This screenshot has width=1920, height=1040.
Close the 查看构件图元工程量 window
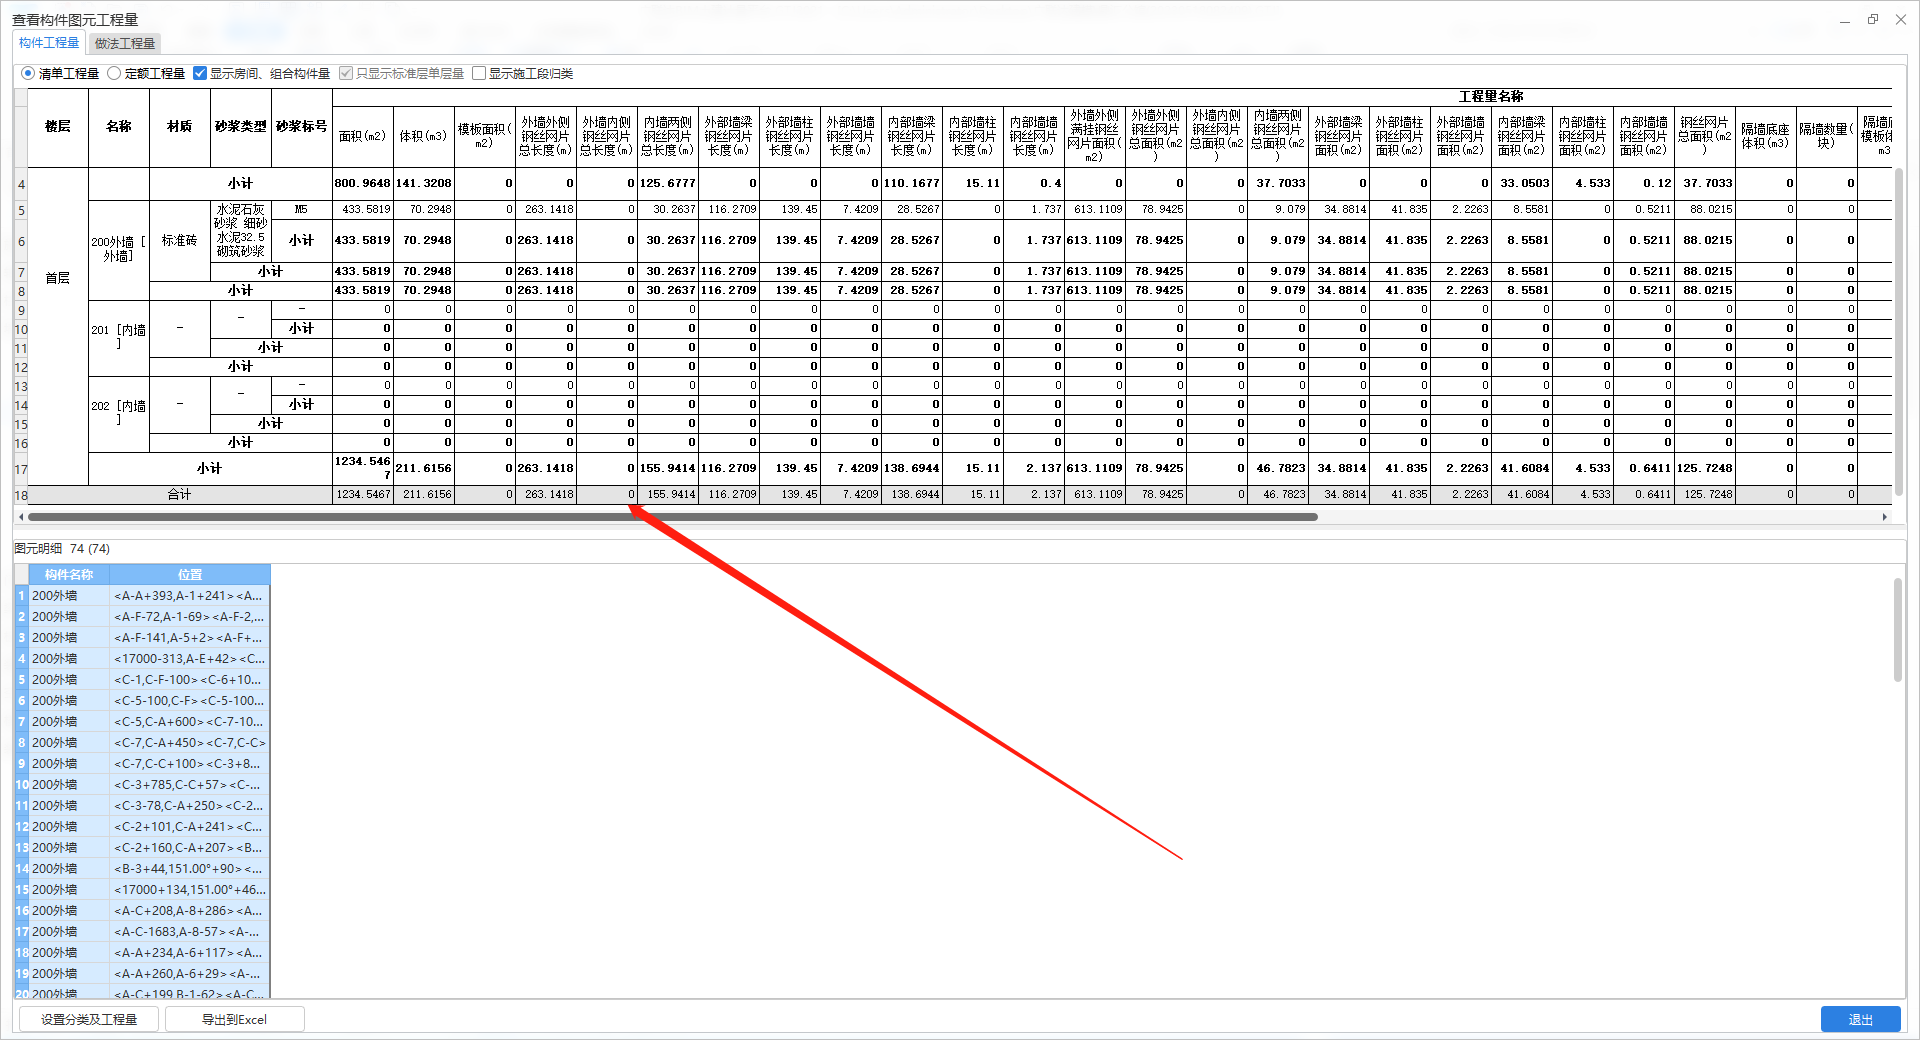pyautogui.click(x=1900, y=19)
